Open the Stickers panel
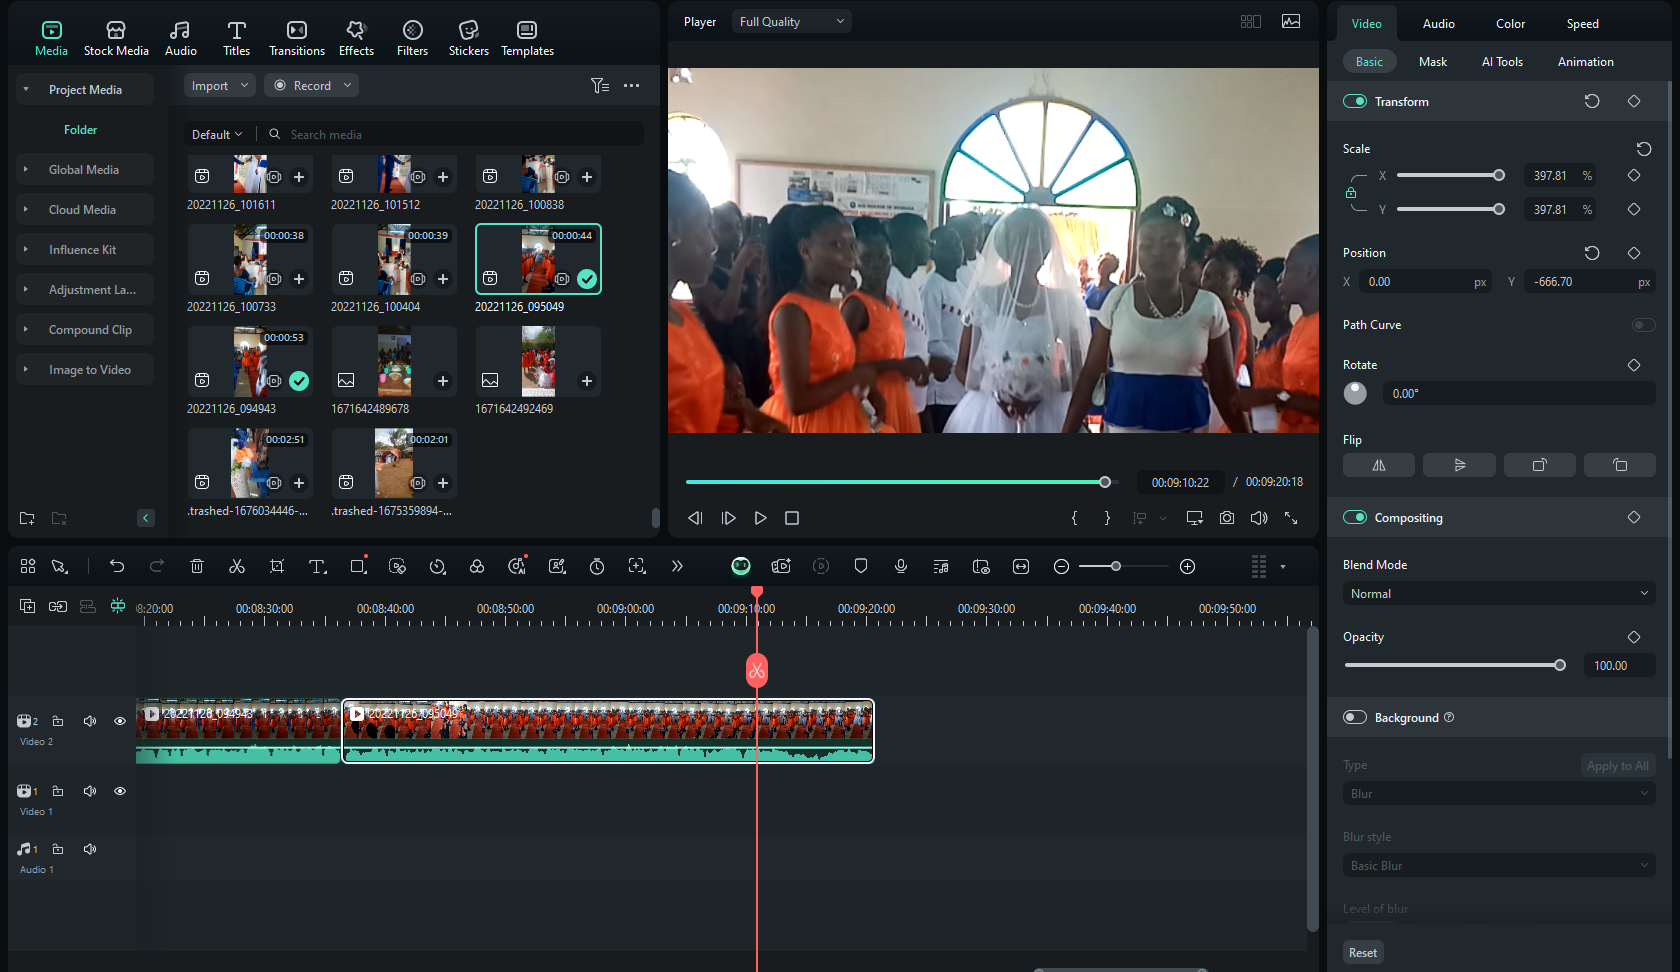This screenshot has height=972, width=1680. pyautogui.click(x=468, y=36)
